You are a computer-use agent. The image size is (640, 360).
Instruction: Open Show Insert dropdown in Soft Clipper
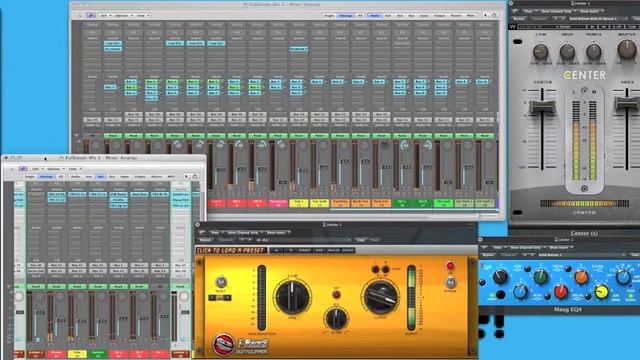click(x=277, y=233)
